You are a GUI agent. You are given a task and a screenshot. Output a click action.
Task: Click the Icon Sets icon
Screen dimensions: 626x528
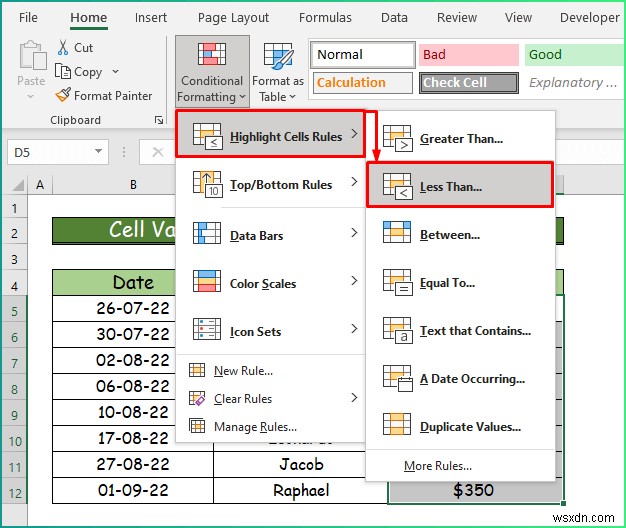tap(207, 329)
